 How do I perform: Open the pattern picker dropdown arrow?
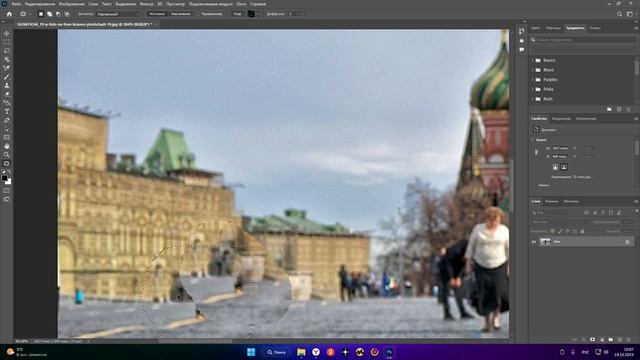tap(258, 14)
